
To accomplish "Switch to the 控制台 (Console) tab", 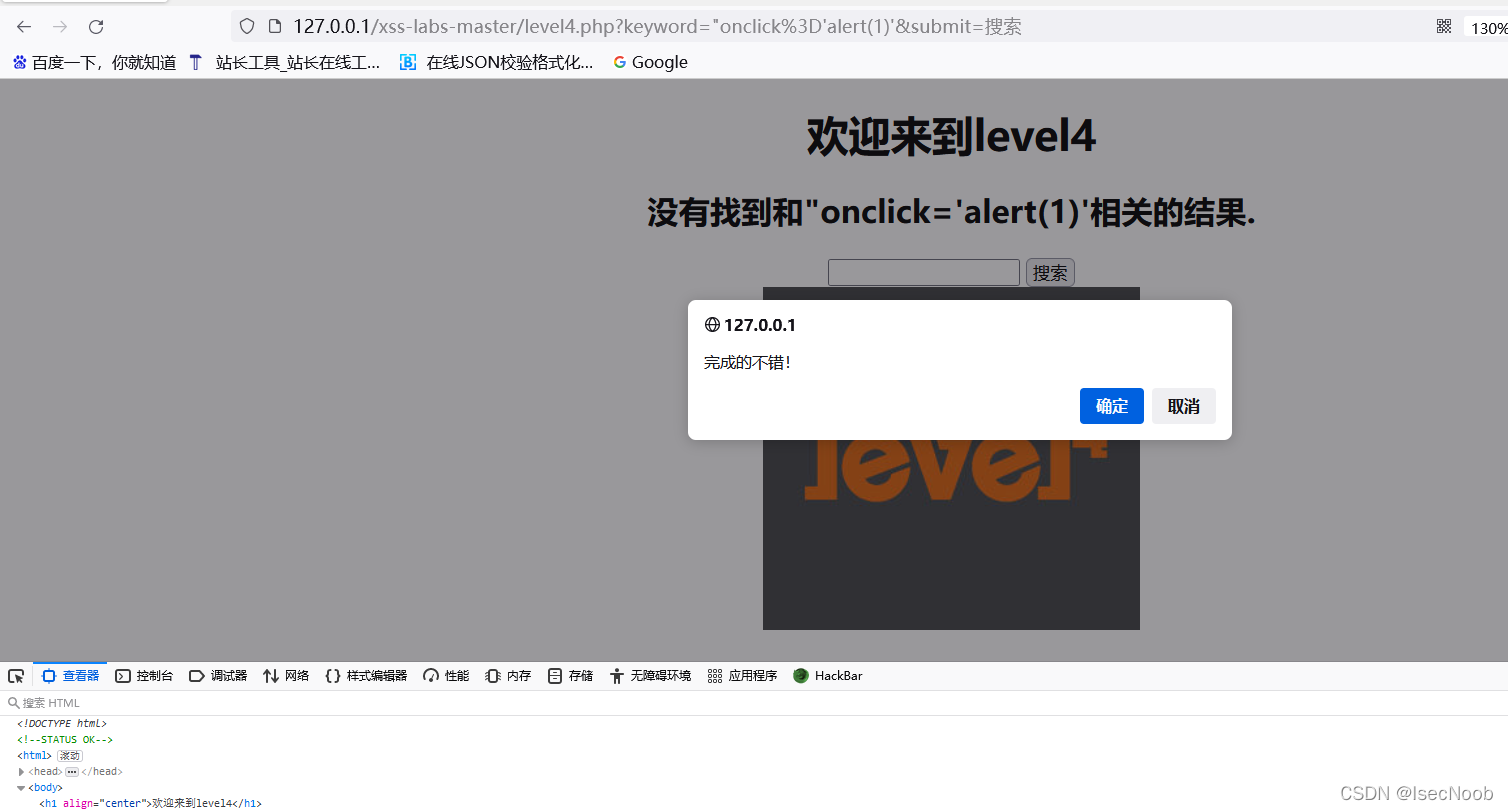I will (144, 675).
